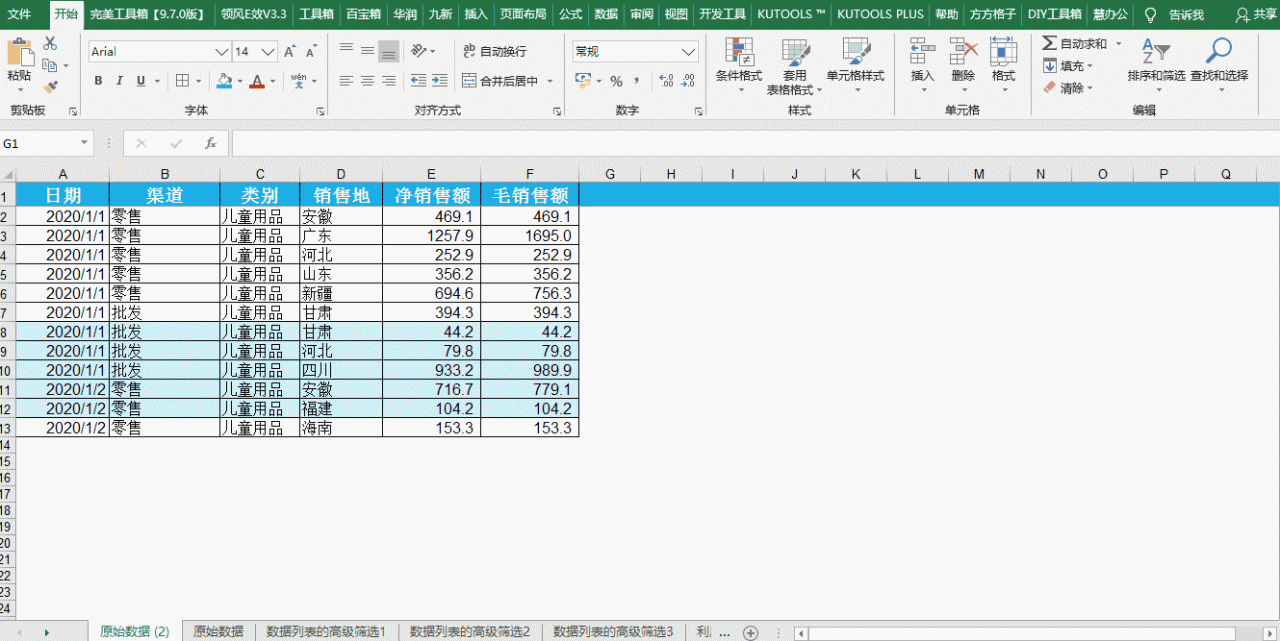This screenshot has height=641, width=1280.
Task: Select cell containing 1257.9
Action: tap(431, 236)
